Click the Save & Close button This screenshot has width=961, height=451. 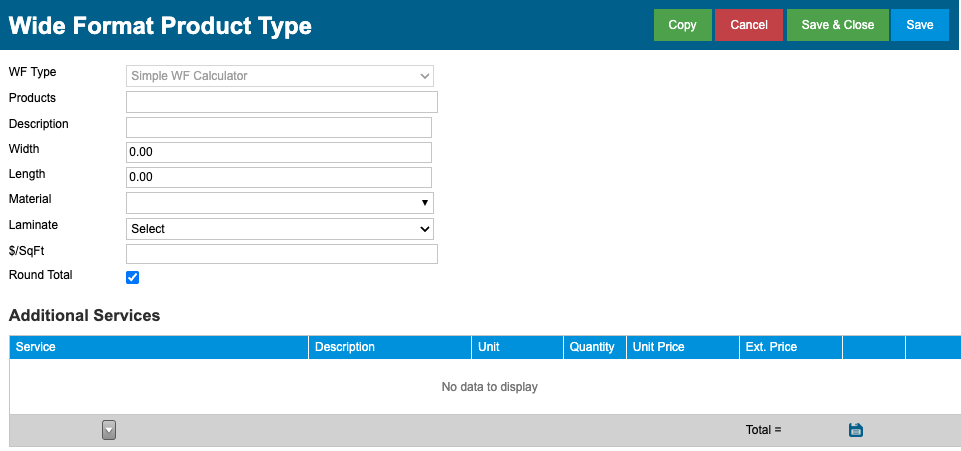click(x=838, y=25)
